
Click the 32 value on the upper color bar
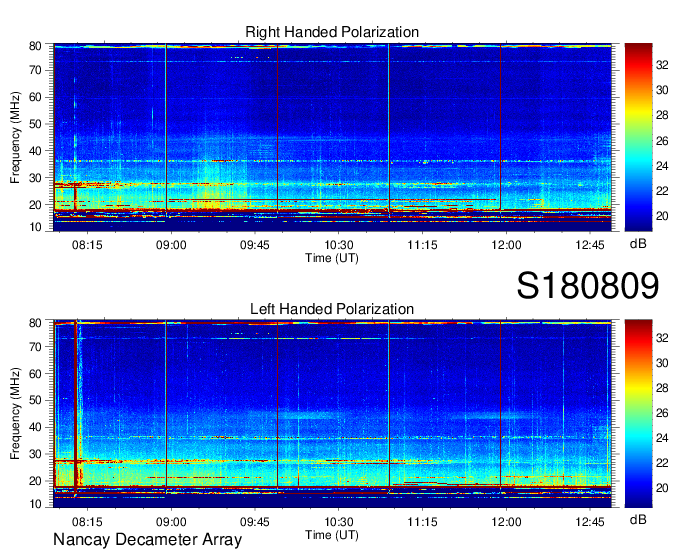click(x=662, y=65)
